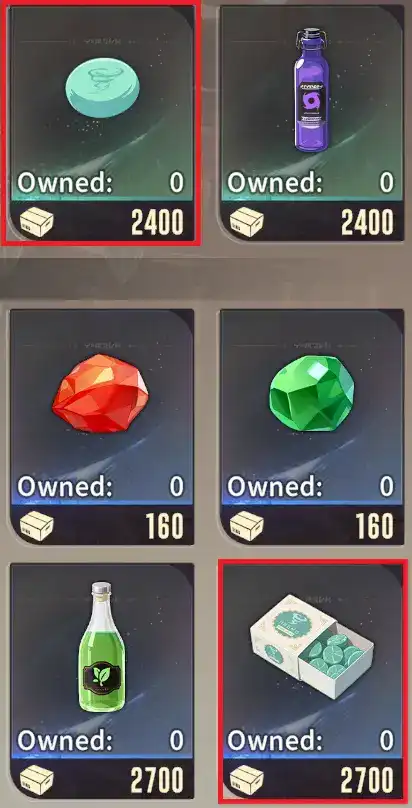
Task: Click the 2400 price on the purple bottle card
Action: [367, 223]
